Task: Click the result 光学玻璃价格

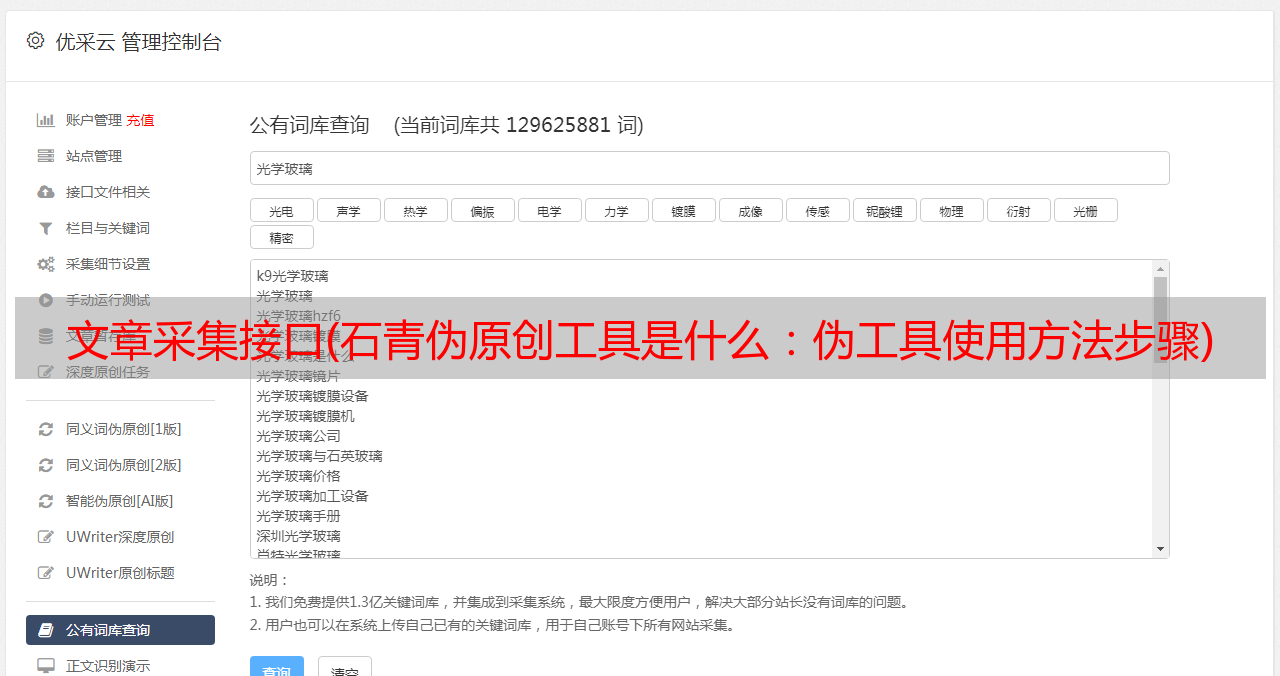Action: coord(298,476)
